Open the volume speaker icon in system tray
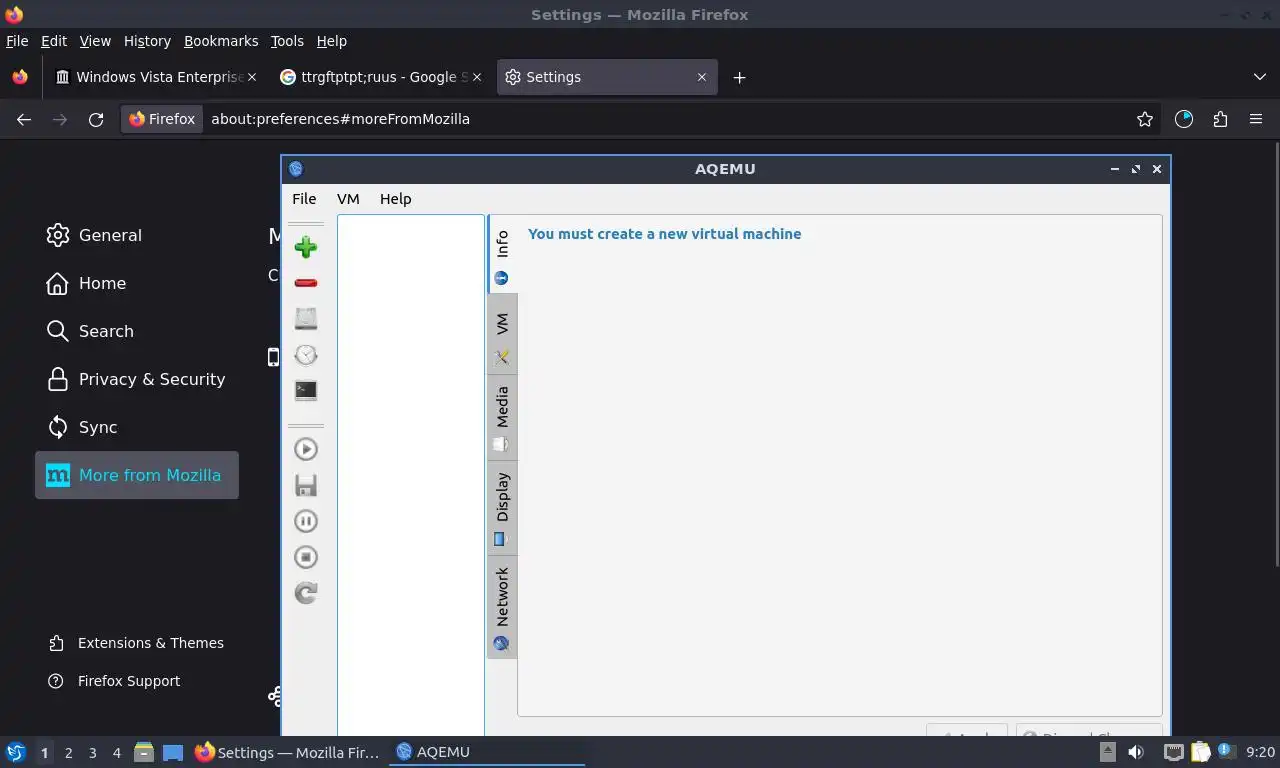 point(1136,752)
